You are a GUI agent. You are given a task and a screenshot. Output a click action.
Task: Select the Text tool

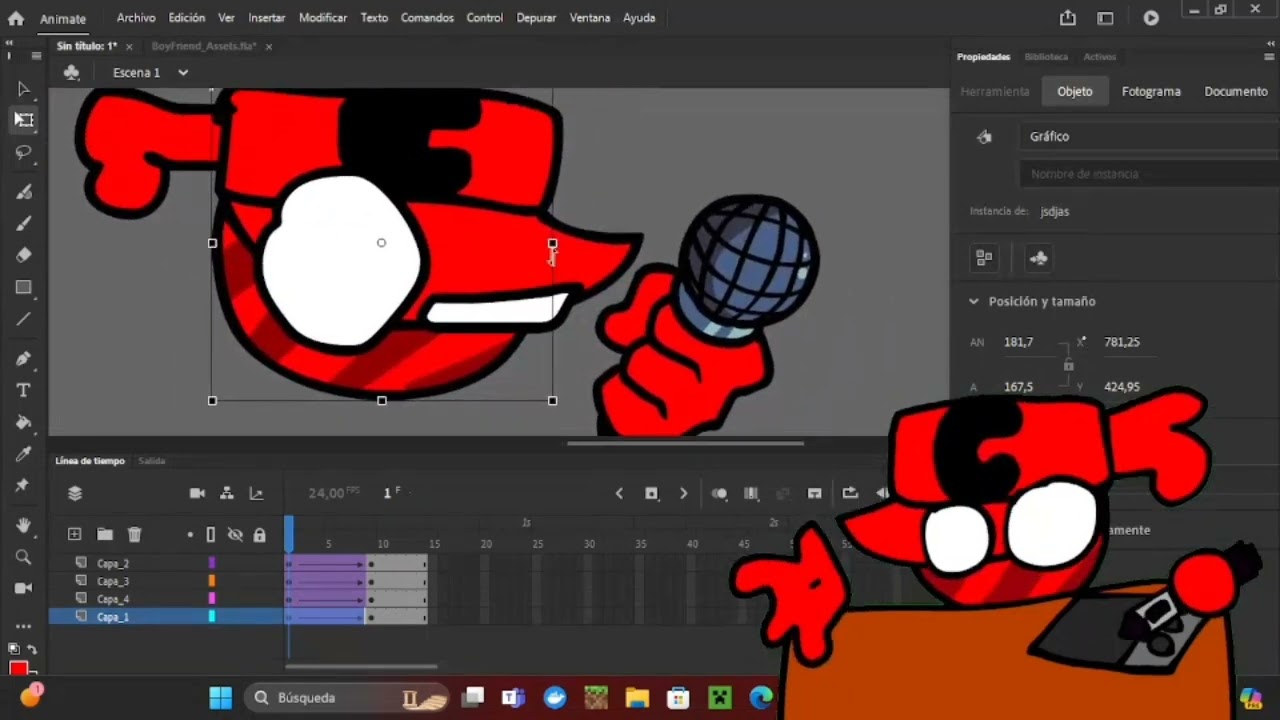[x=24, y=390]
